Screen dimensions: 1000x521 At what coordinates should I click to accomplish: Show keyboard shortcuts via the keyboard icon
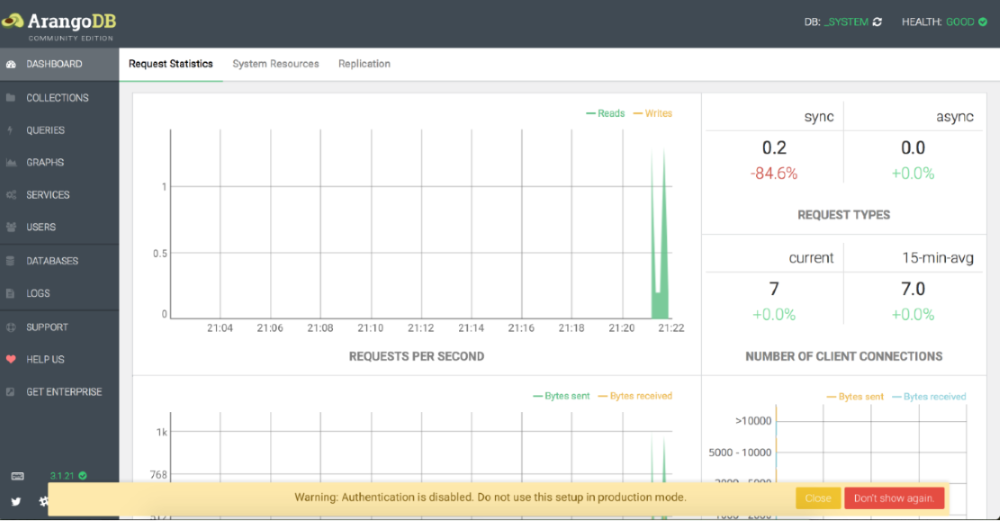pyautogui.click(x=16, y=476)
